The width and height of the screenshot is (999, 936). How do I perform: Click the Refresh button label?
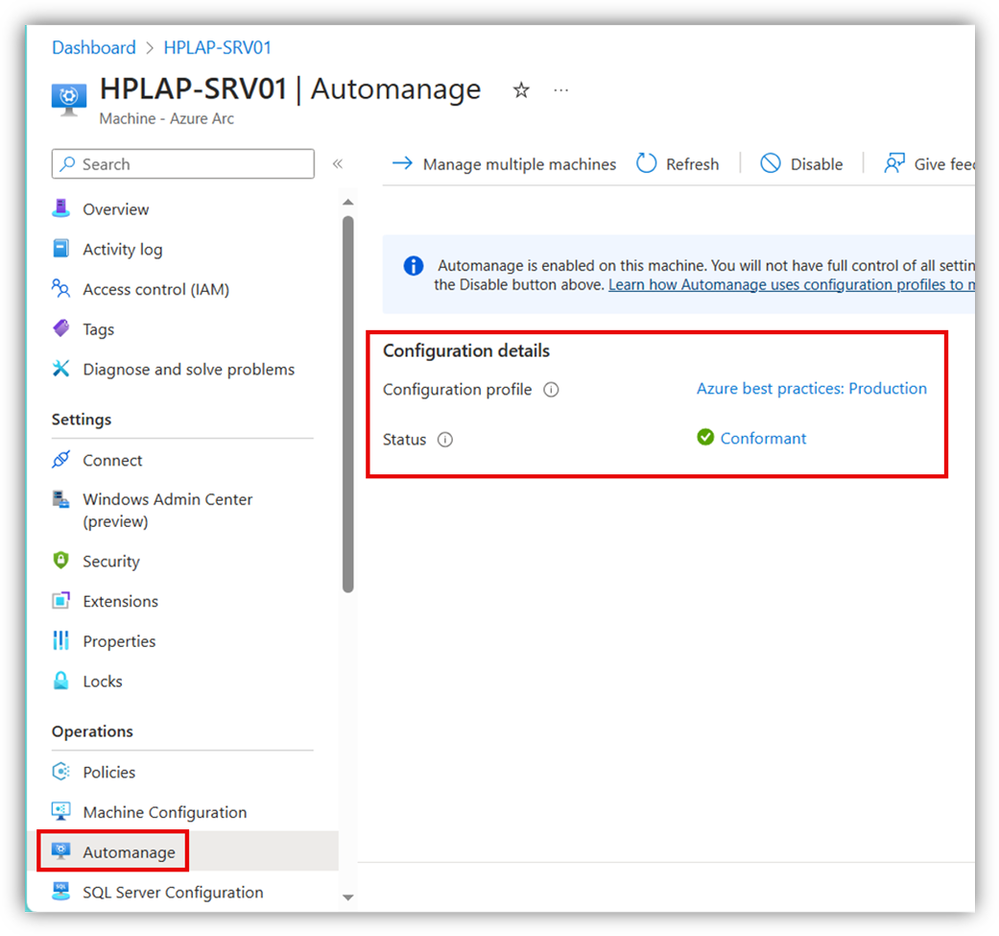click(x=692, y=164)
